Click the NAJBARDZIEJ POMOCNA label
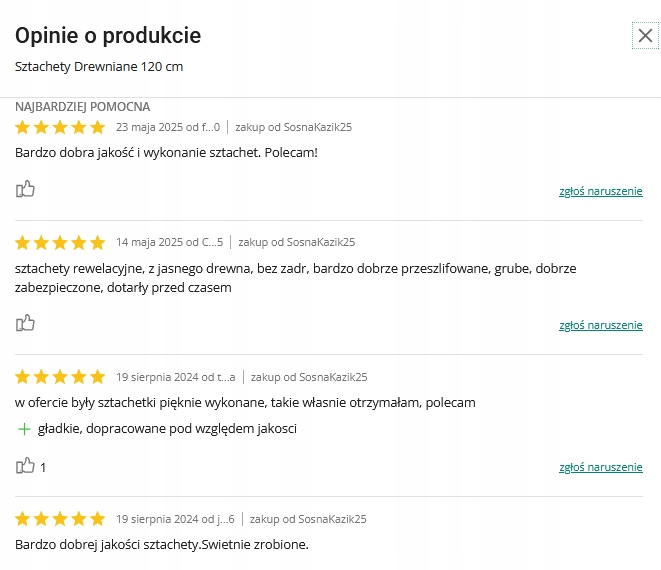The image size is (661, 570). pyautogui.click(x=83, y=106)
